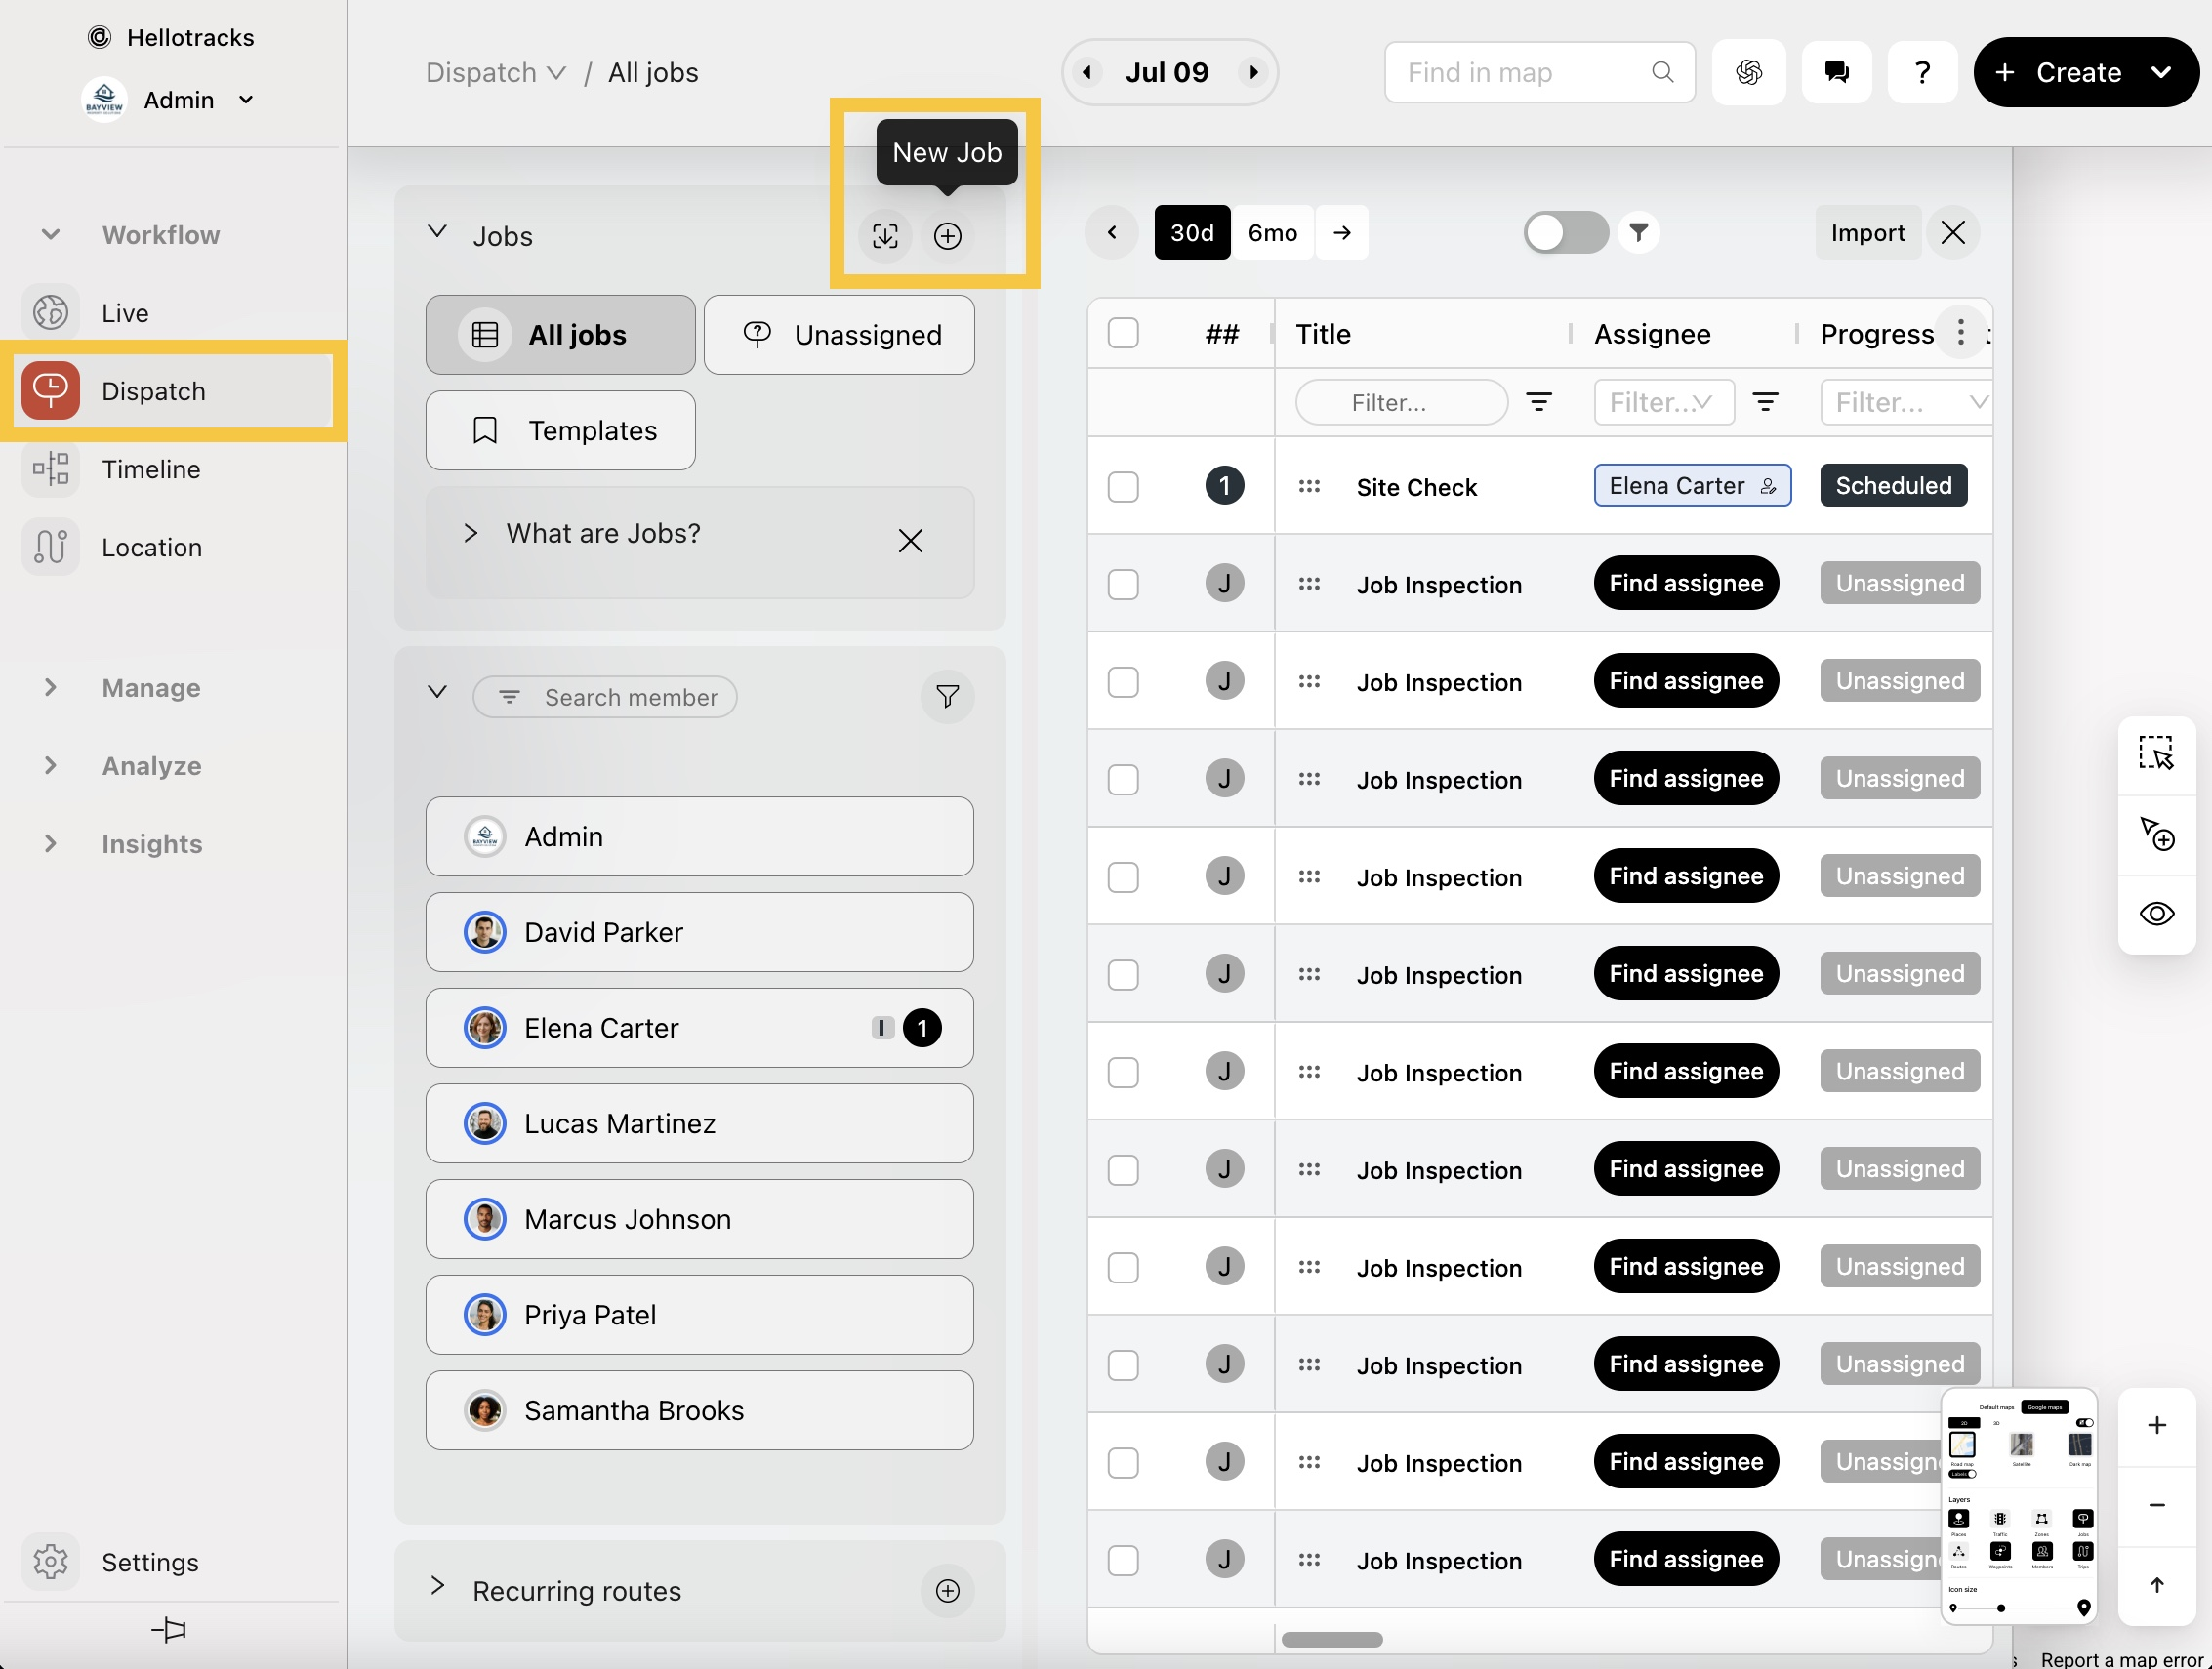
Task: Click the Find in map search field
Action: point(1539,72)
